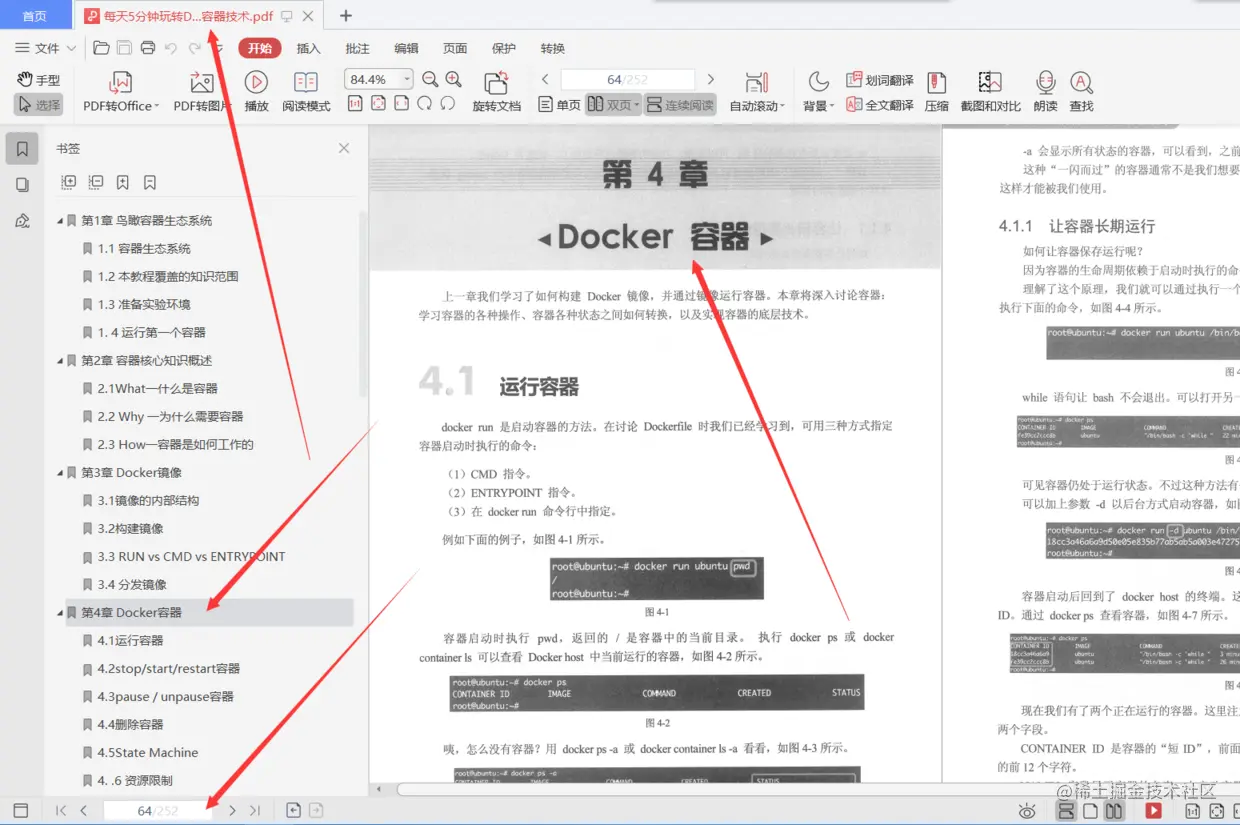Click 朗读 read aloud microphone
The width and height of the screenshot is (1240, 825).
pos(1045,92)
